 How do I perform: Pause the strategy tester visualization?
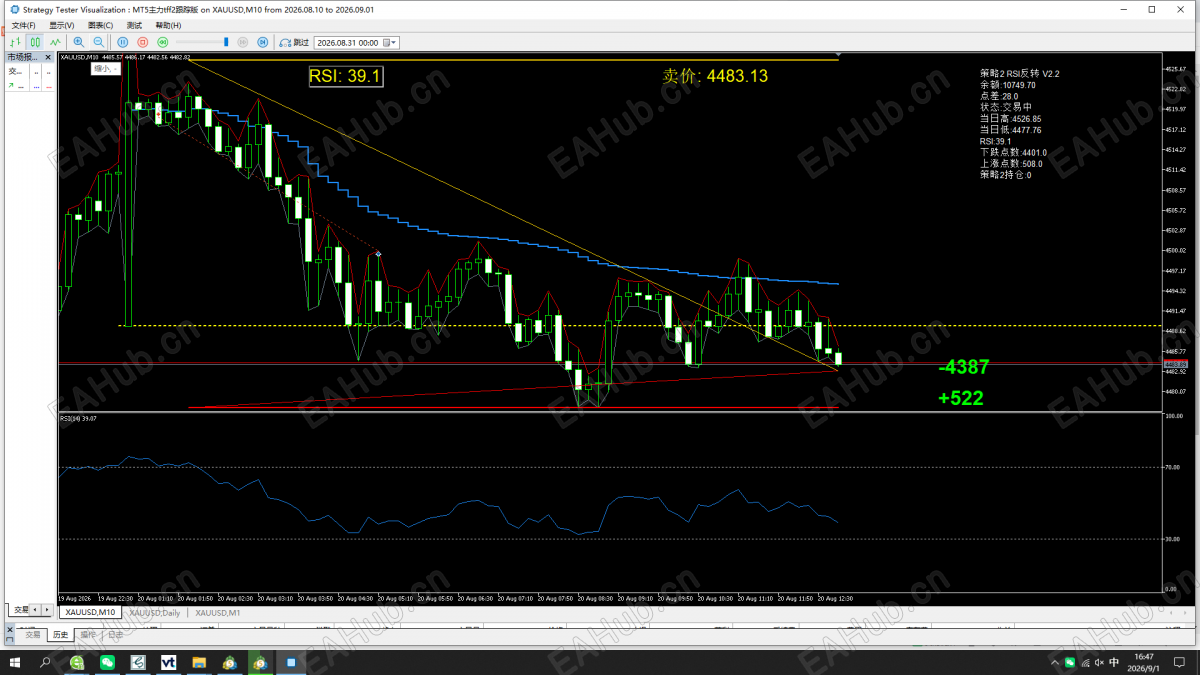(123, 42)
